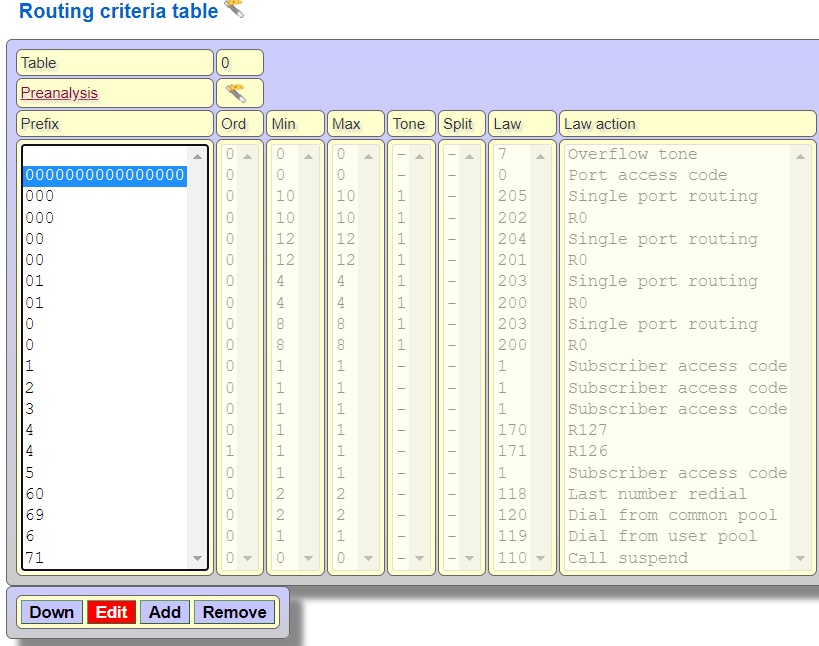This screenshot has height=646, width=819.
Task: Click the Law list scroll-up arrow
Action: 541,156
